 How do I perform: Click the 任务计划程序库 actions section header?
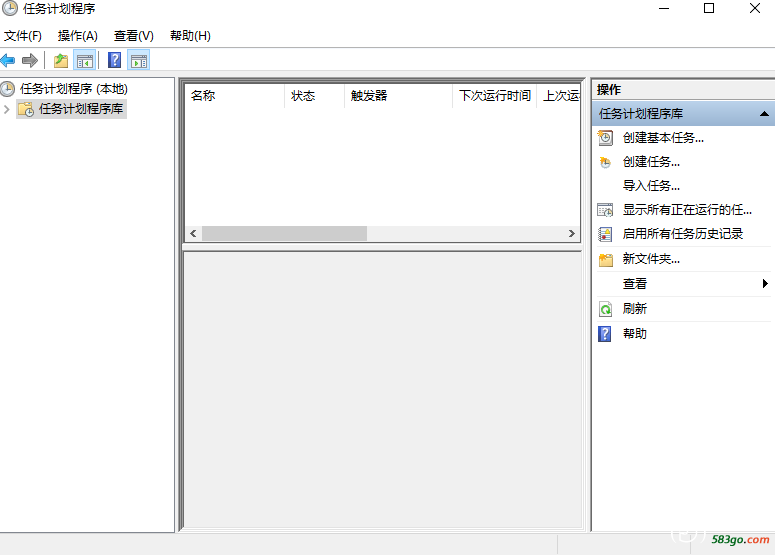point(684,114)
